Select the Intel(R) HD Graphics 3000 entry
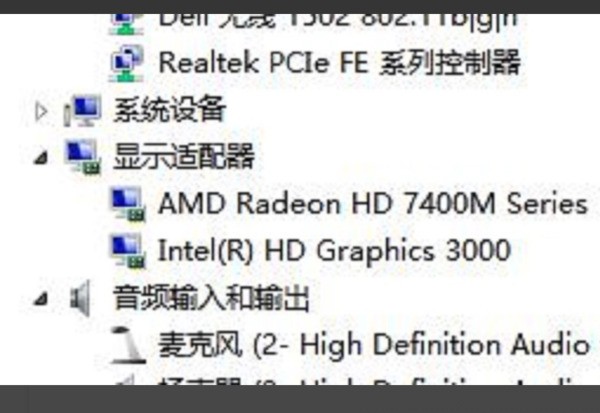 pyautogui.click(x=334, y=251)
